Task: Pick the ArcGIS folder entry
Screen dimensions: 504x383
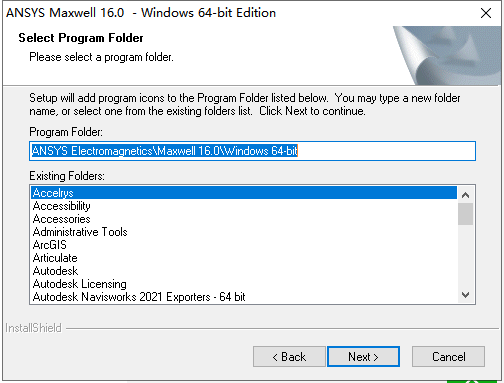Action: pos(244,245)
